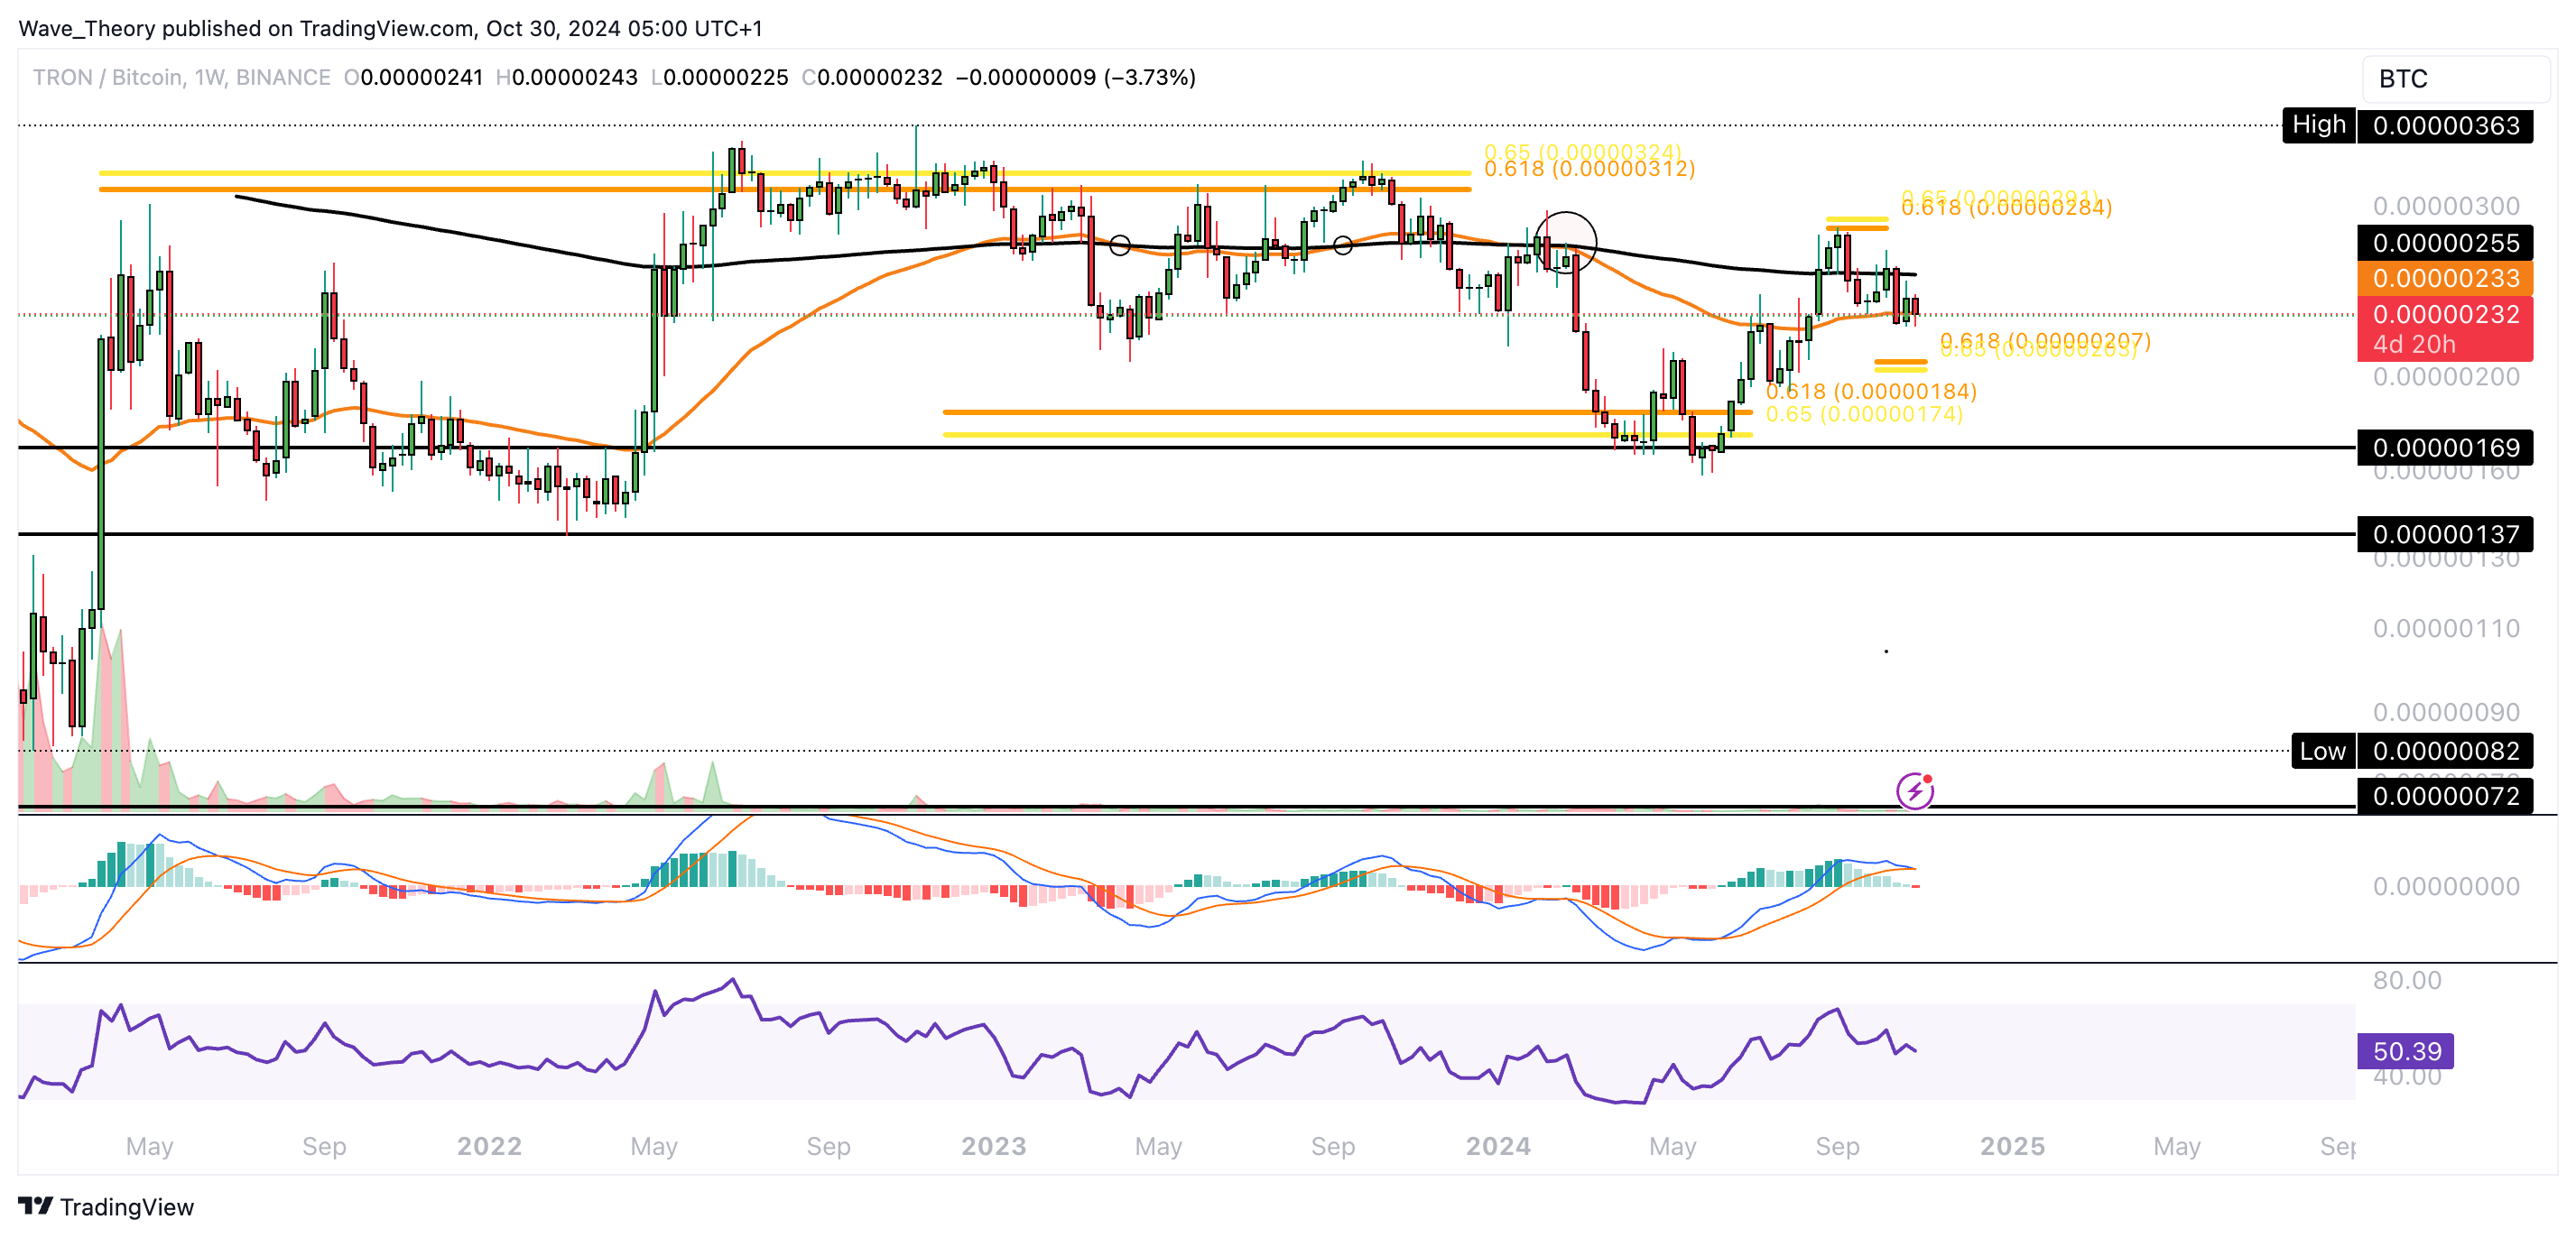Click the small circle marker near September 2023
Screen dimensions: 2576x1238
click(1343, 245)
